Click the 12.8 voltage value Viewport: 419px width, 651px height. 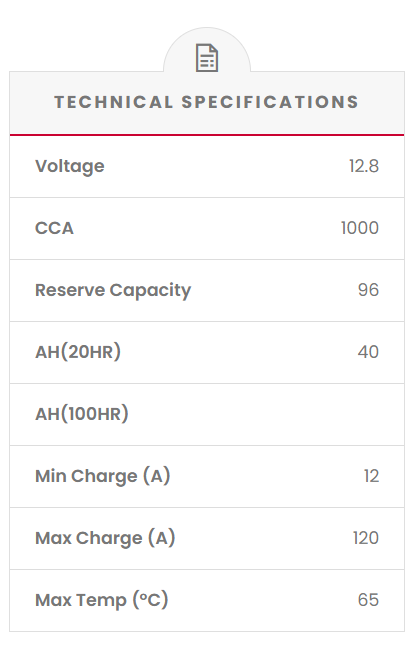click(x=364, y=166)
